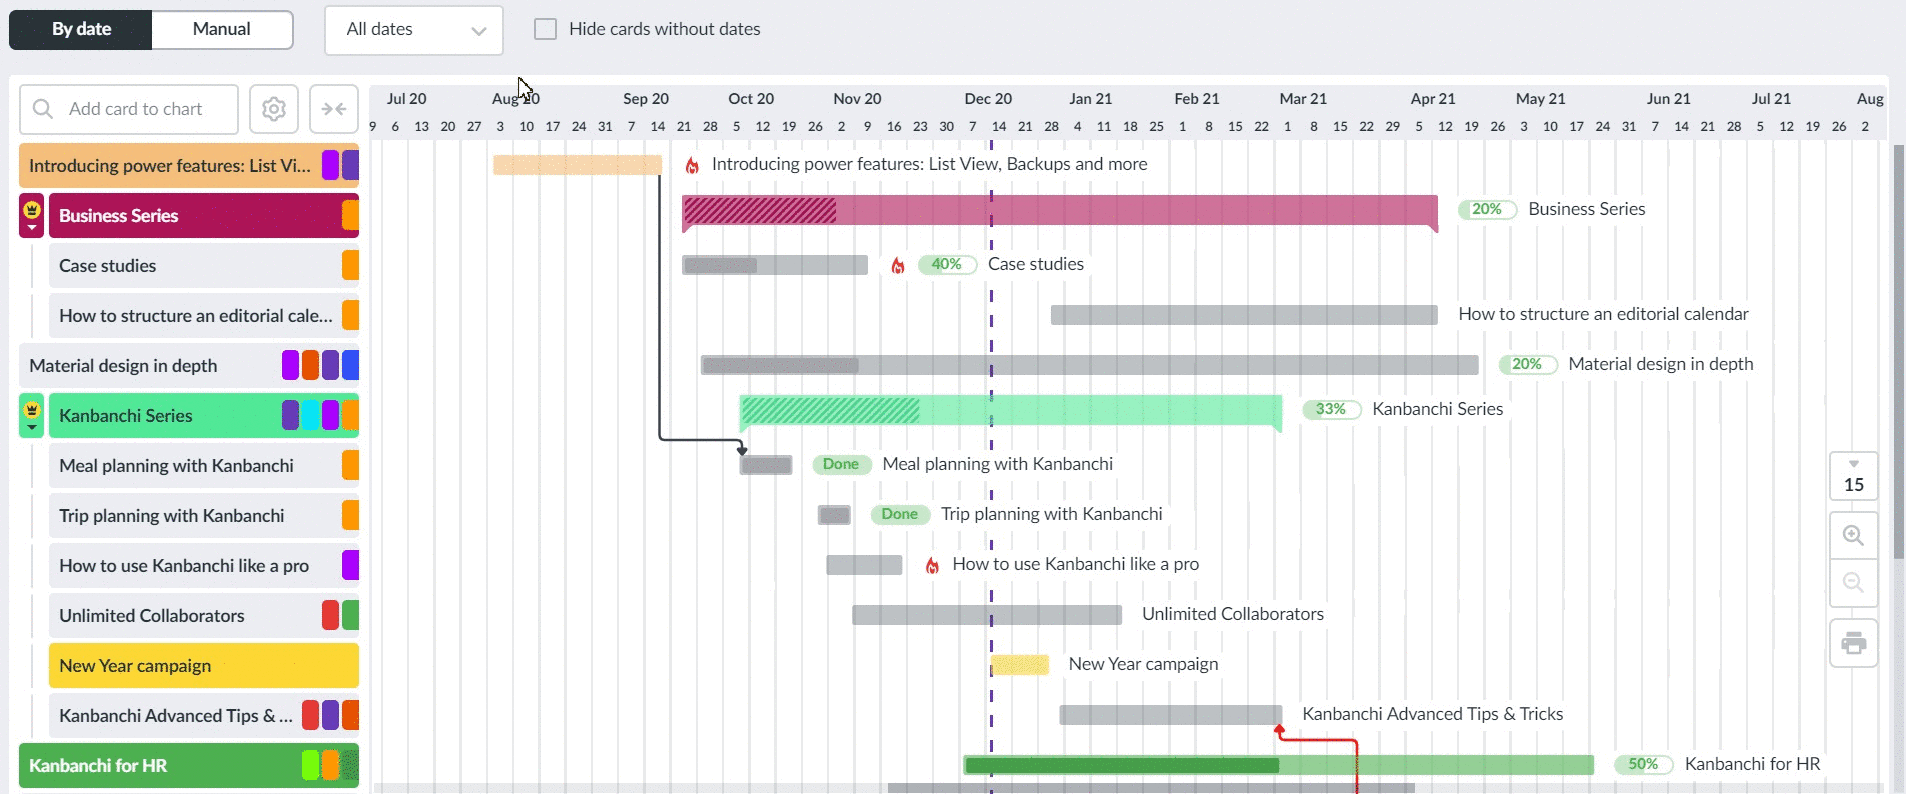Viewport: 1906px width, 794px height.
Task: Click Material design in depth timeline bar
Action: click(x=1090, y=365)
